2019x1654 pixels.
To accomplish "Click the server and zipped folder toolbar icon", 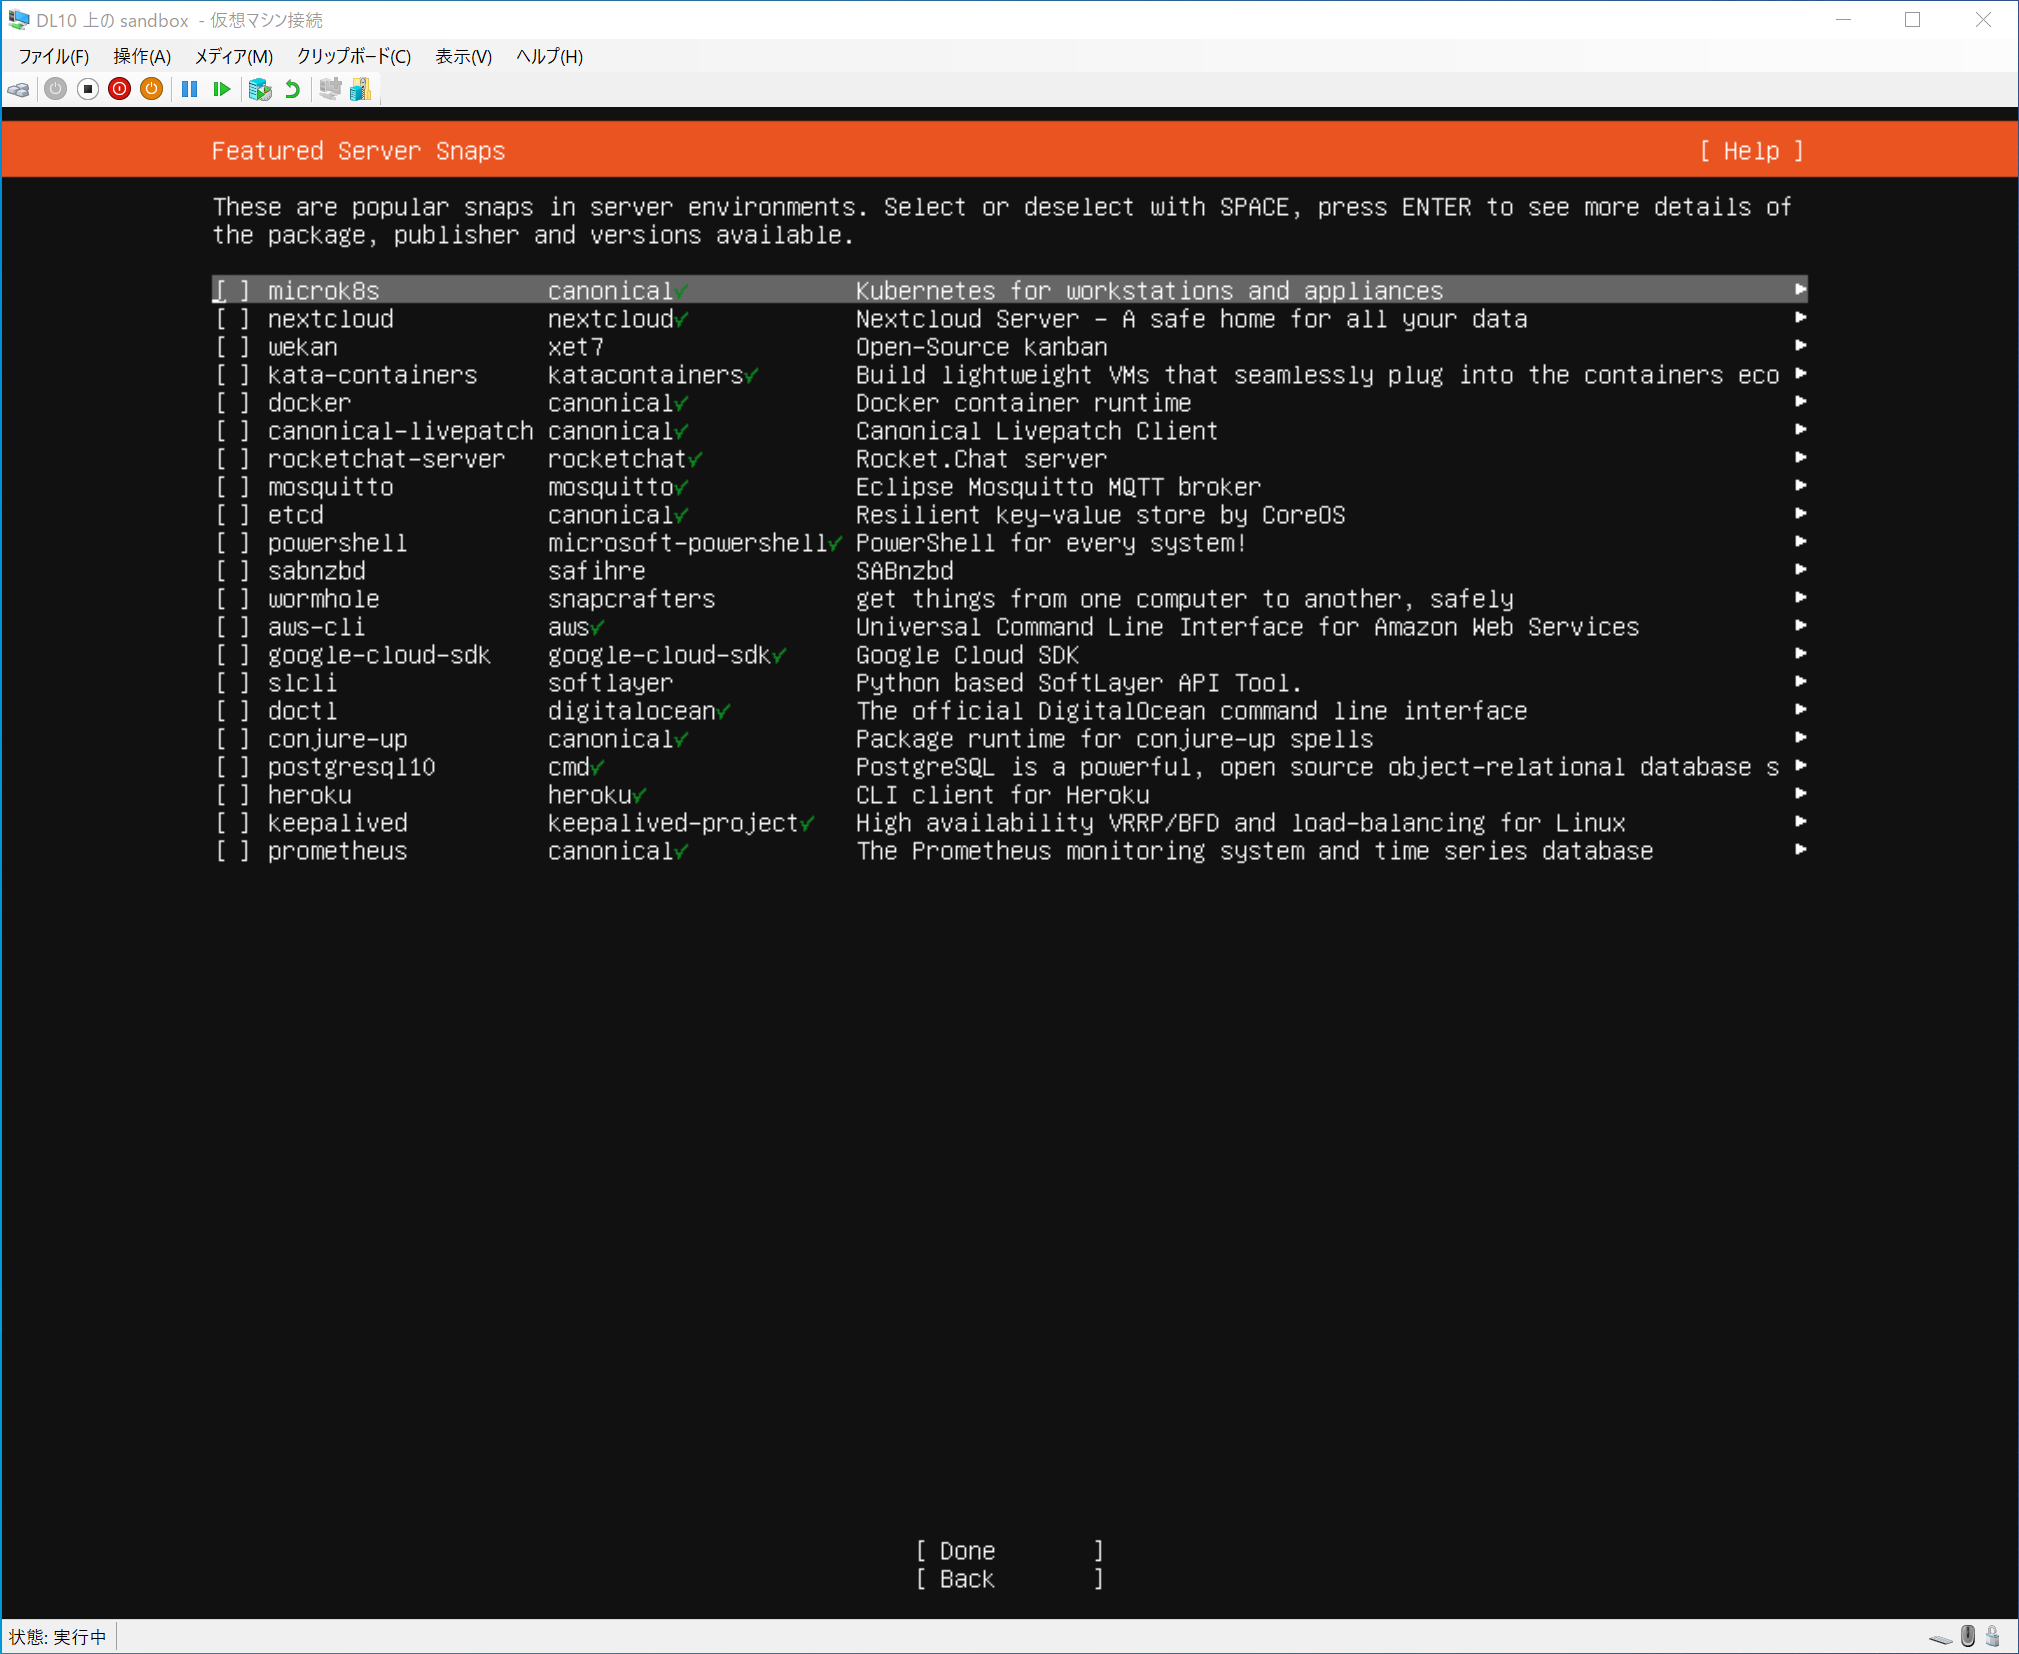I will coord(361,90).
